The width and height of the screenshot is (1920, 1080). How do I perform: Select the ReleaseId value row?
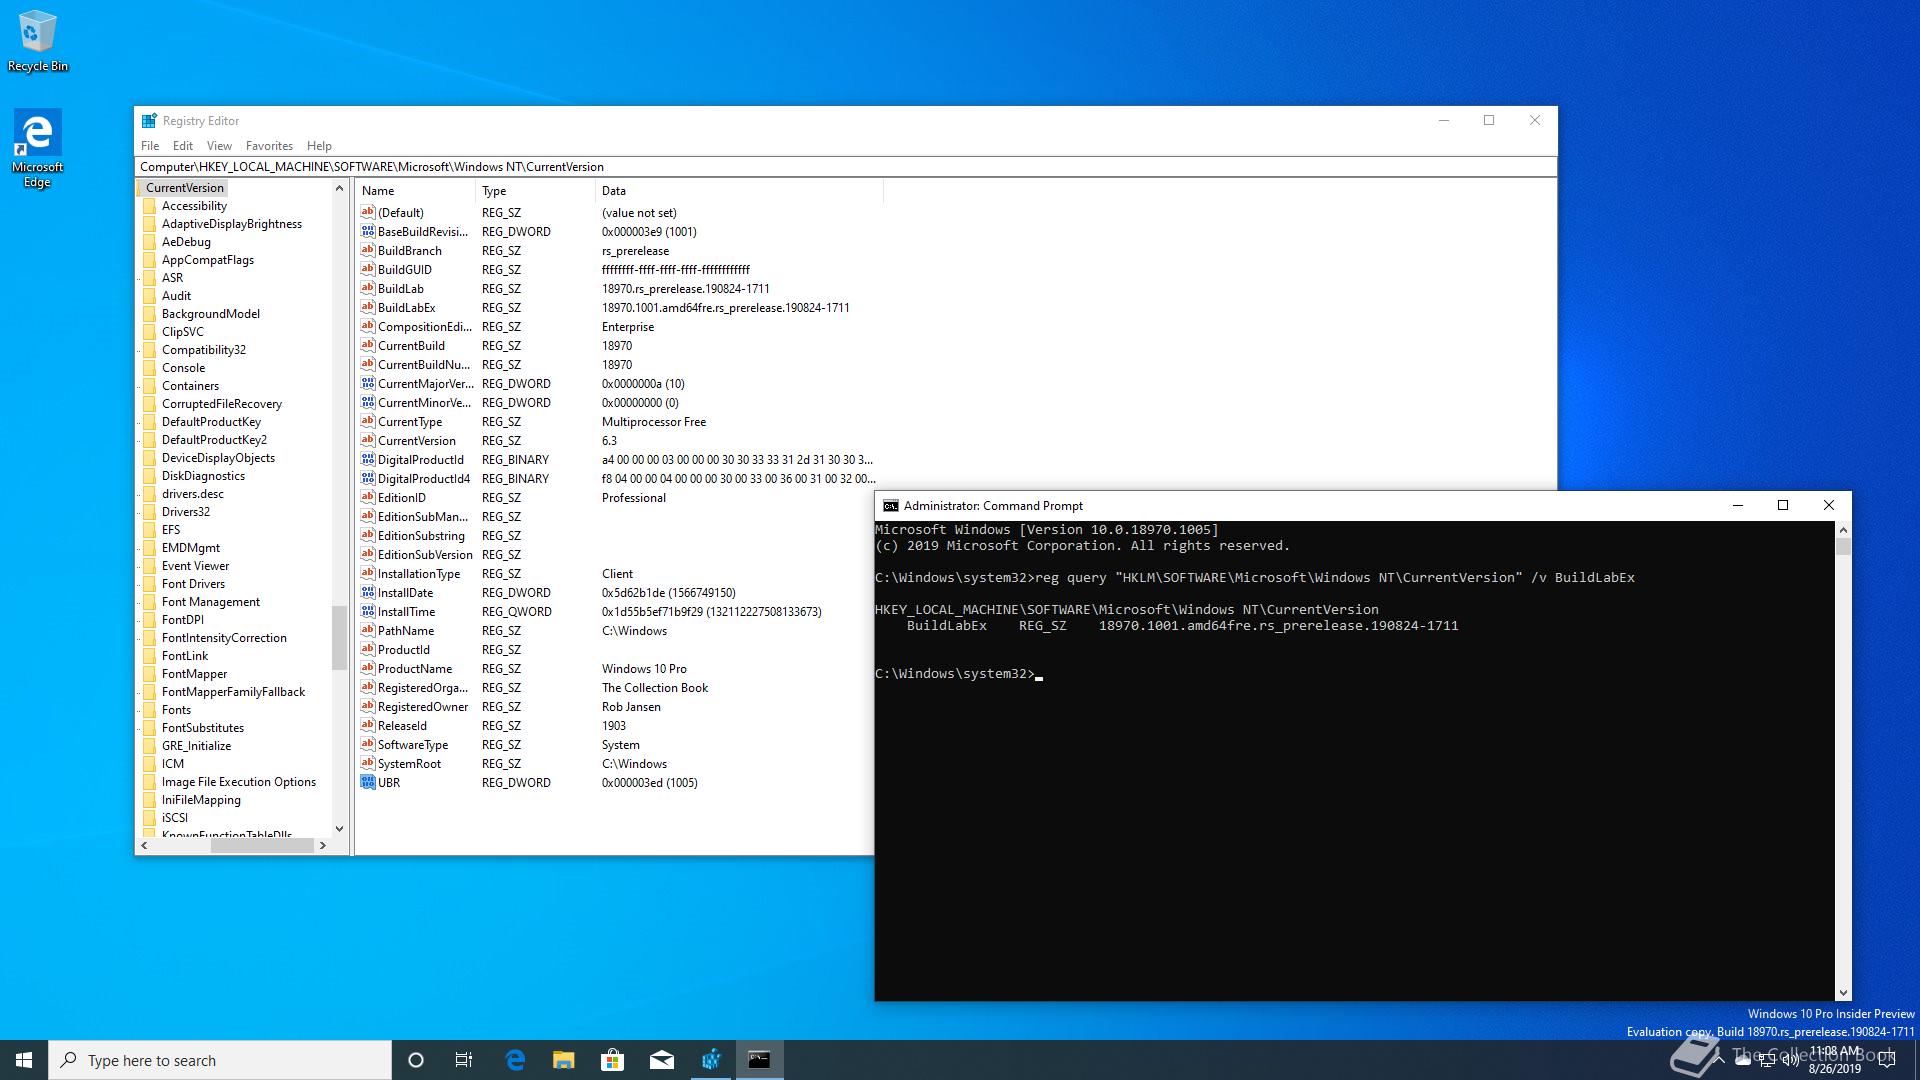tap(615, 726)
